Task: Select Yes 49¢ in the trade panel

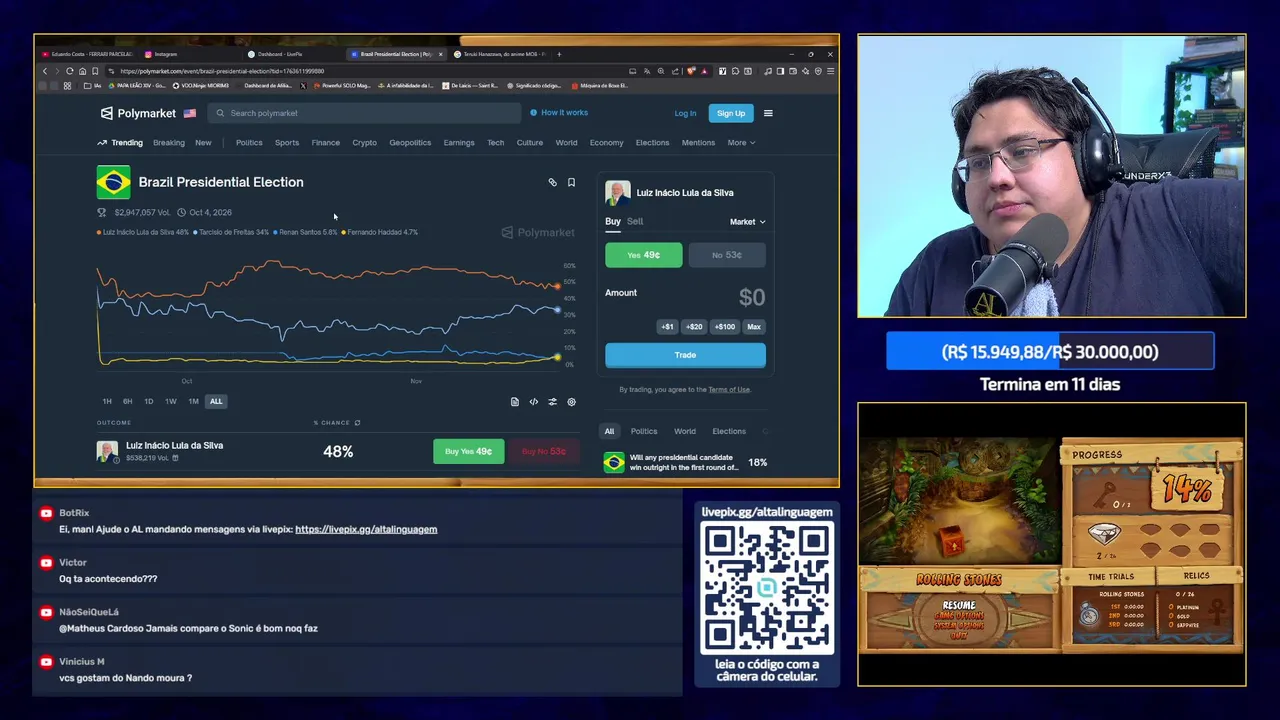Action: [x=644, y=255]
